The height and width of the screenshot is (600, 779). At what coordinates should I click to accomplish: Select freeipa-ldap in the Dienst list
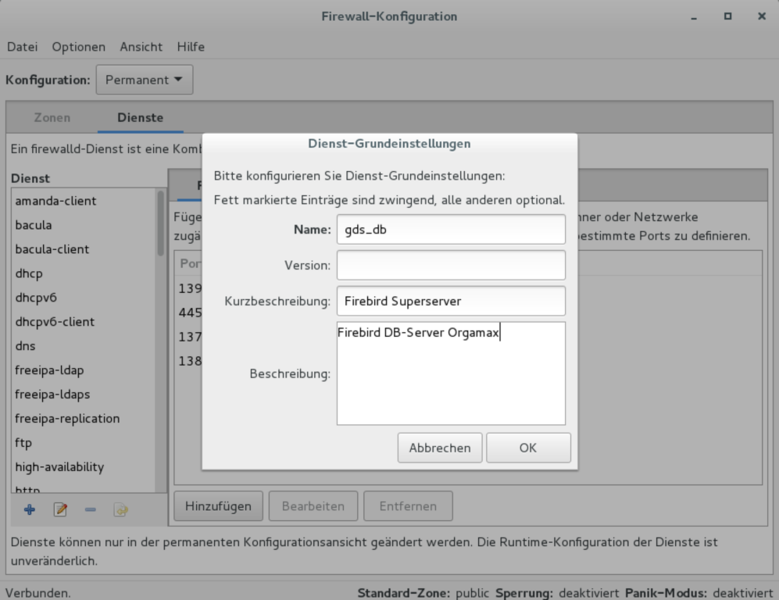coord(56,370)
